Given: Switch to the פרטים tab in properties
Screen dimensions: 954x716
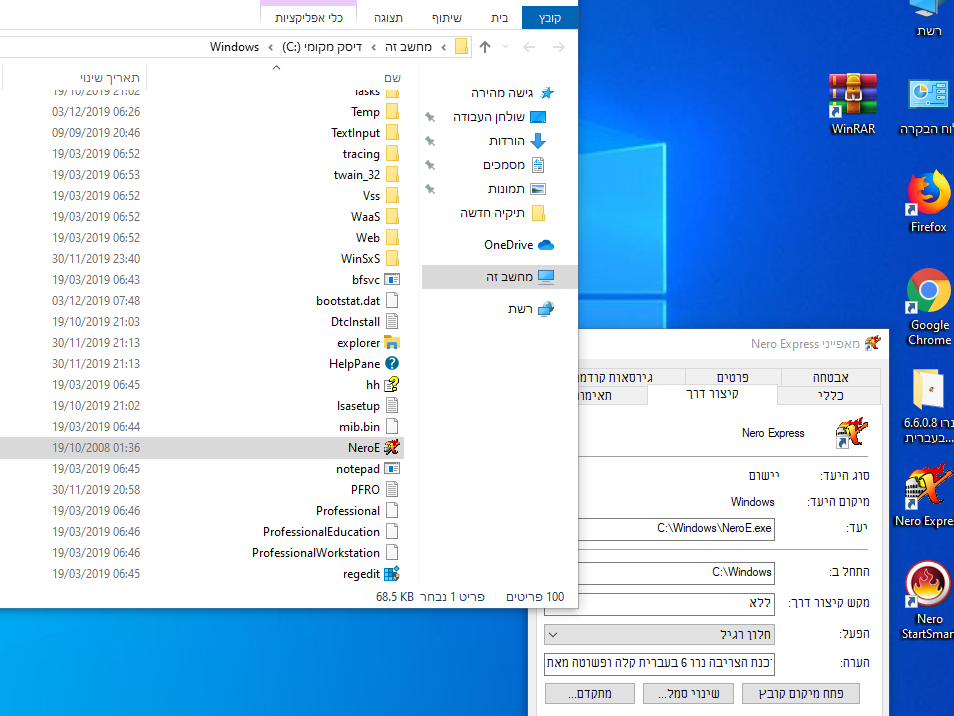Looking at the screenshot, I should click(733, 377).
